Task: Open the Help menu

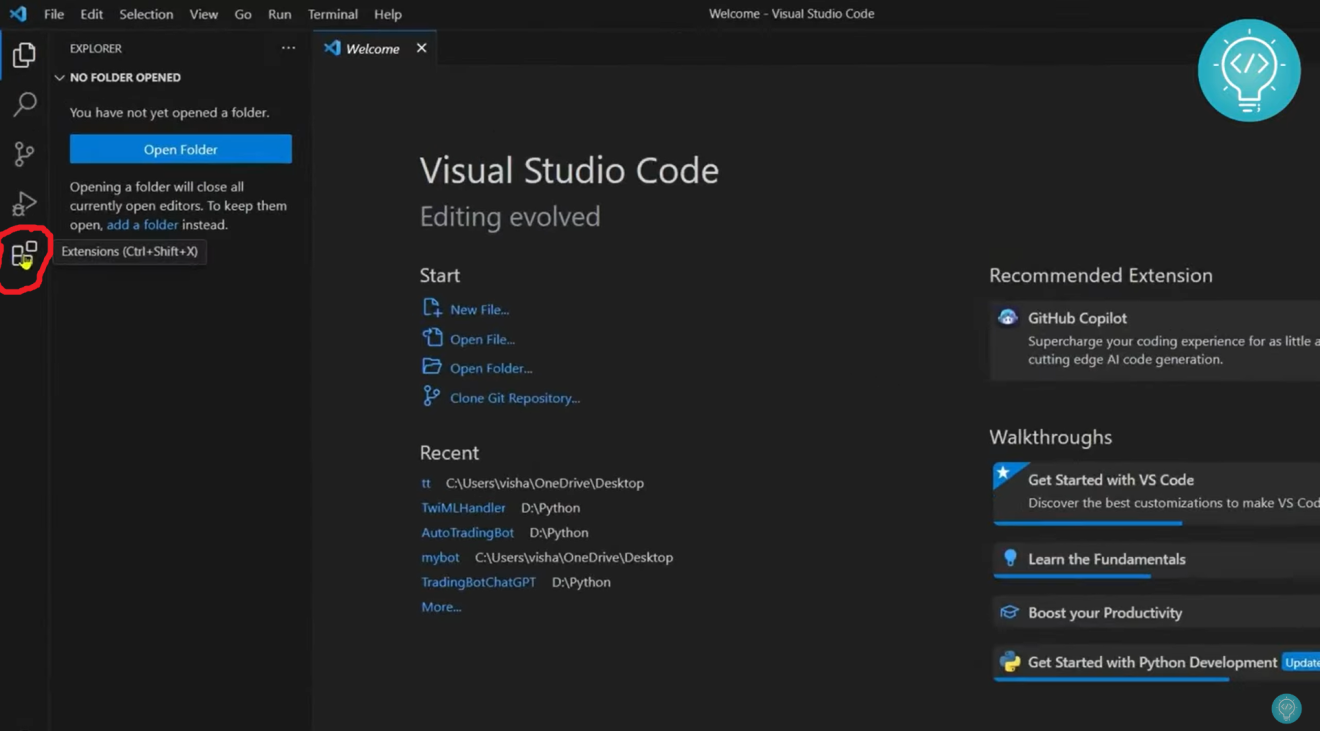Action: (x=387, y=14)
